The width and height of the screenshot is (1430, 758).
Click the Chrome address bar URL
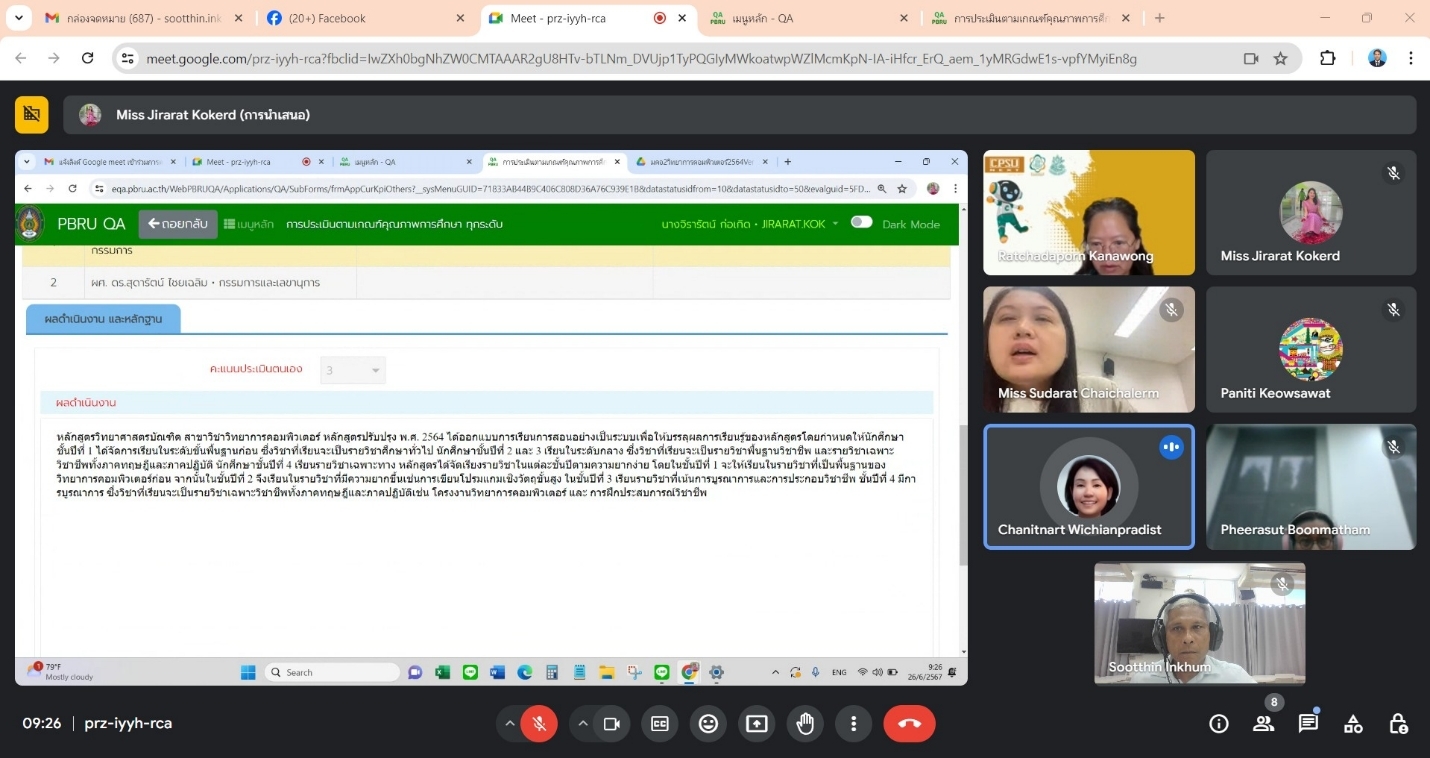(x=640, y=59)
